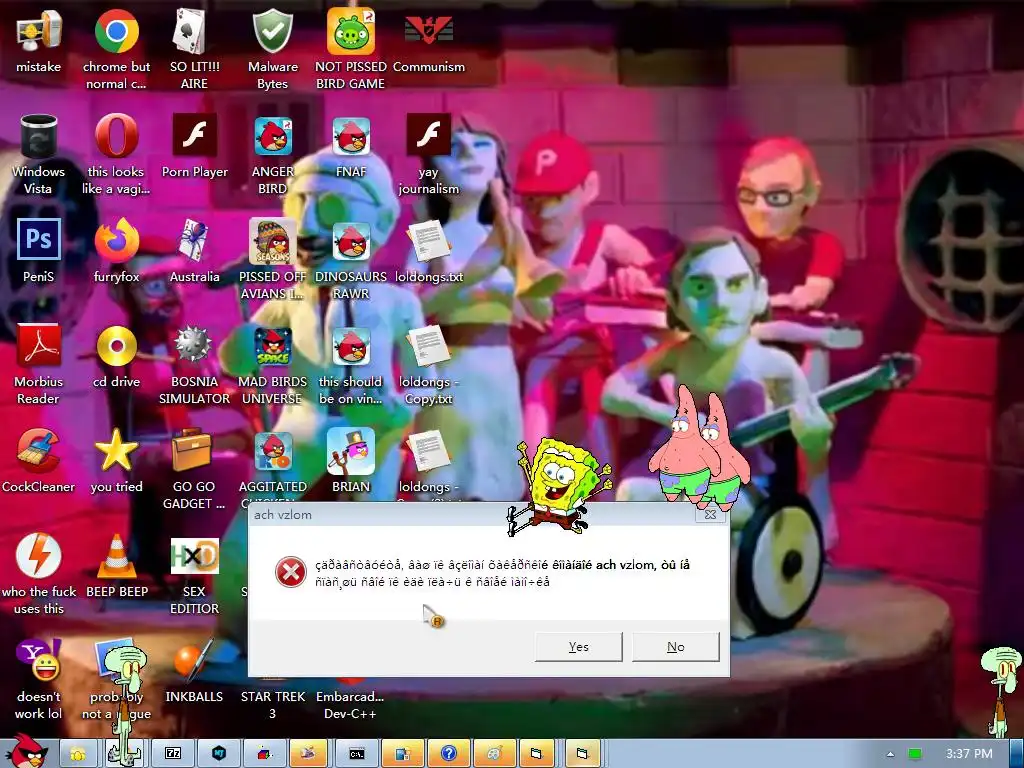This screenshot has height=768, width=1024.
Task: Select the Malware Bytes shield icon
Action: click(x=272, y=32)
